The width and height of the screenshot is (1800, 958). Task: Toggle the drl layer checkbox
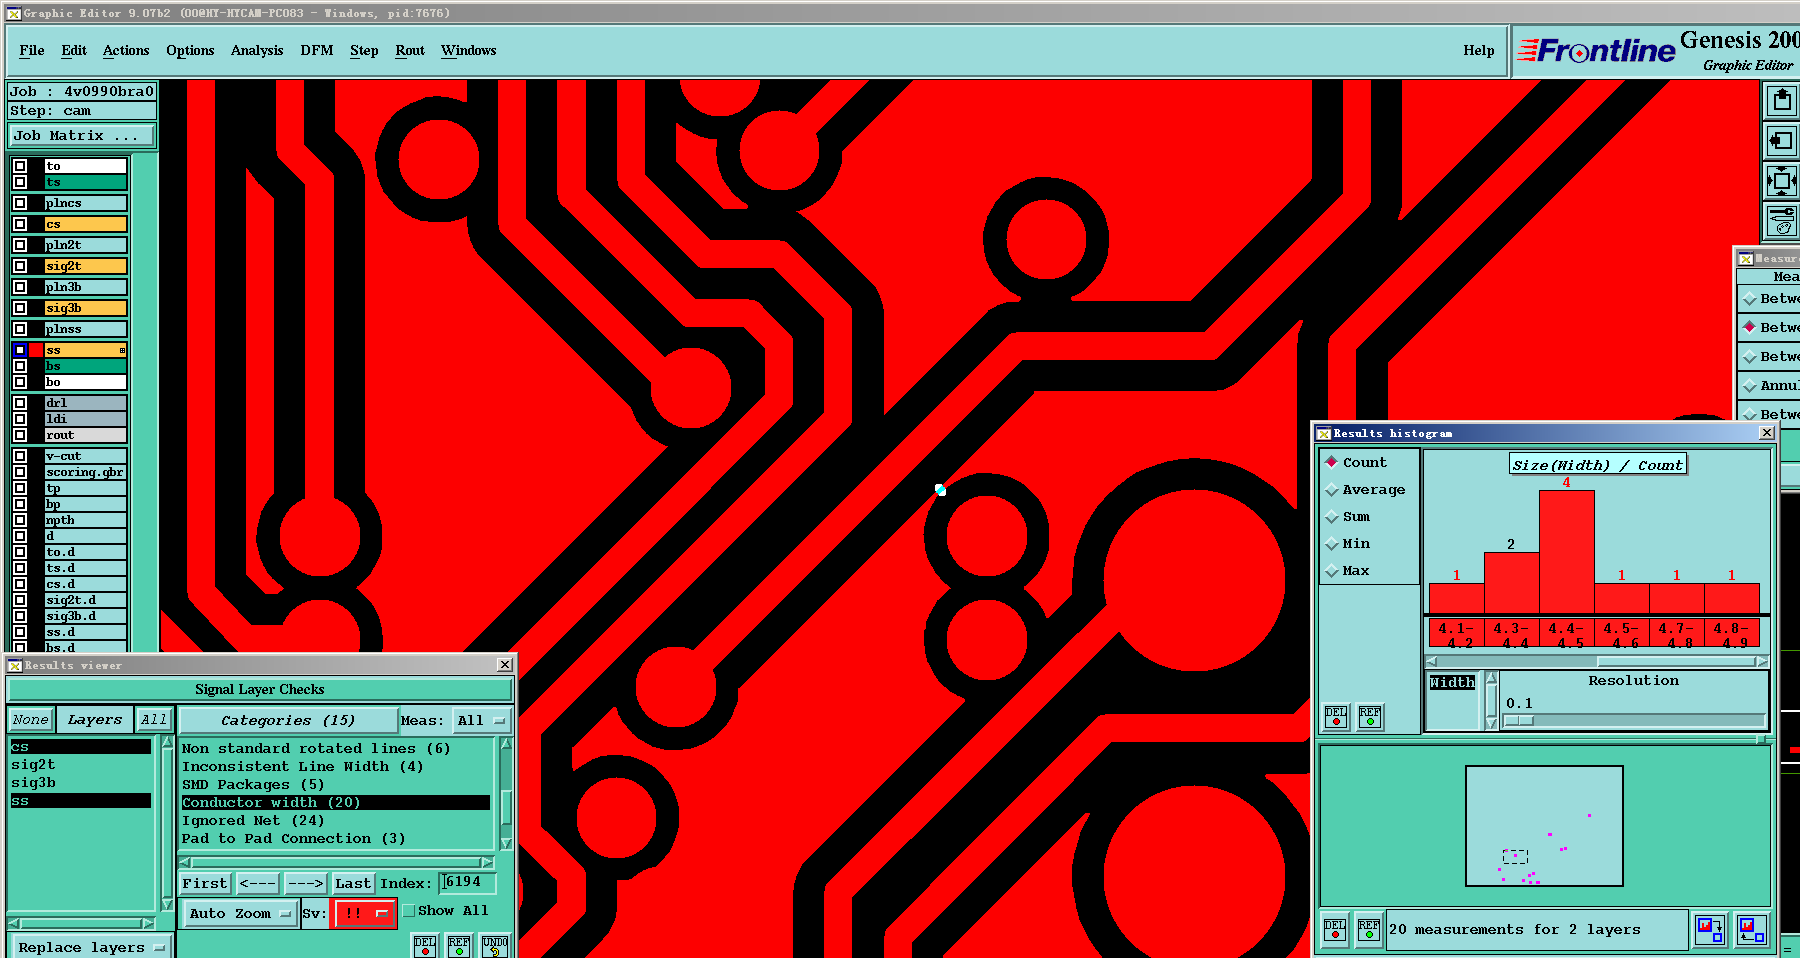tap(20, 403)
